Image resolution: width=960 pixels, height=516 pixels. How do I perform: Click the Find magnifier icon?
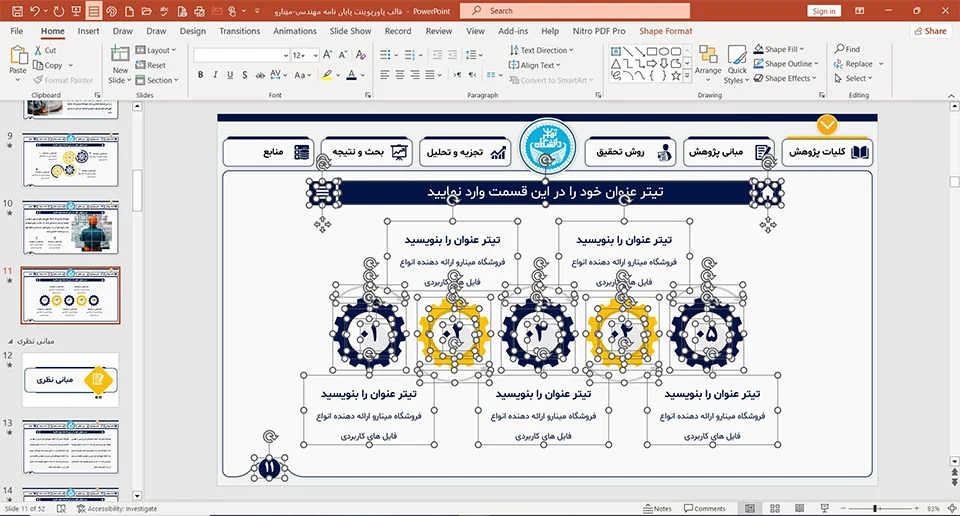pyautogui.click(x=839, y=49)
